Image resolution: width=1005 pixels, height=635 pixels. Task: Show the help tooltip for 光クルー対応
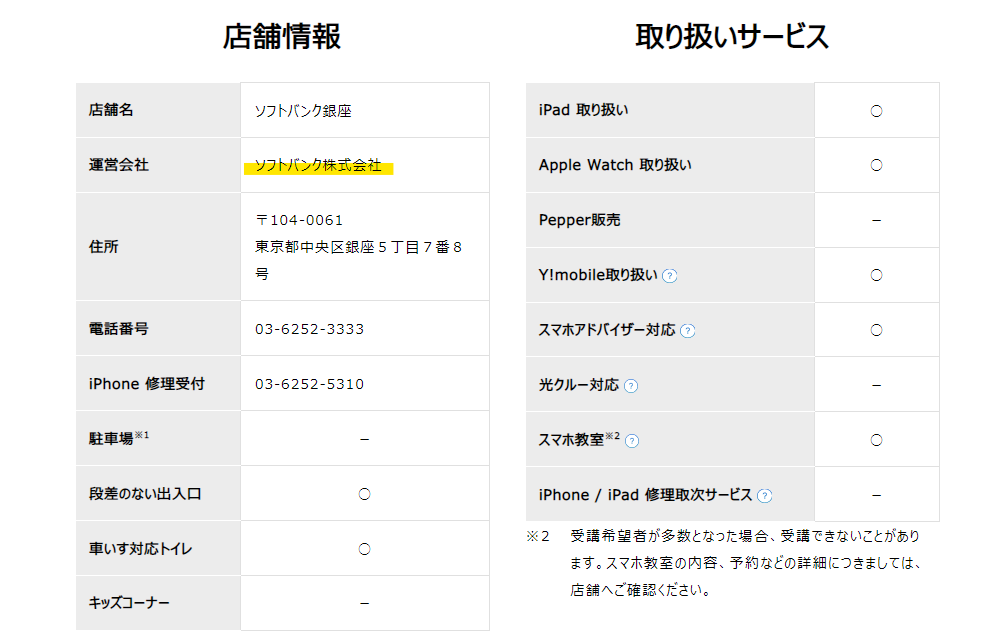tap(631, 386)
